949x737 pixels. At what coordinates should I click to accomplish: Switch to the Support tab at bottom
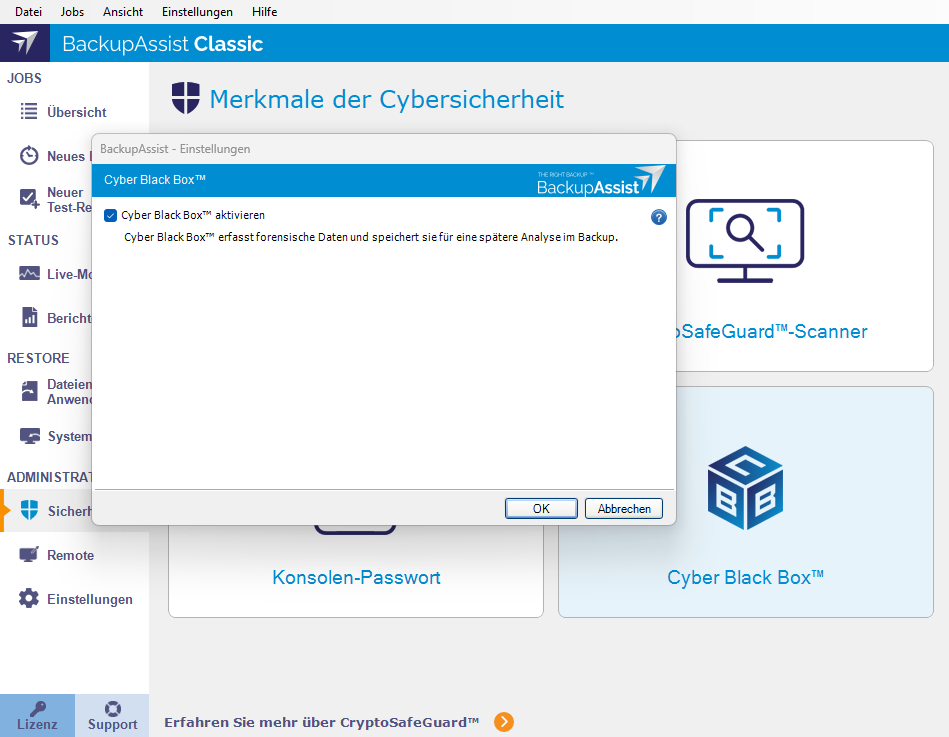[112, 715]
